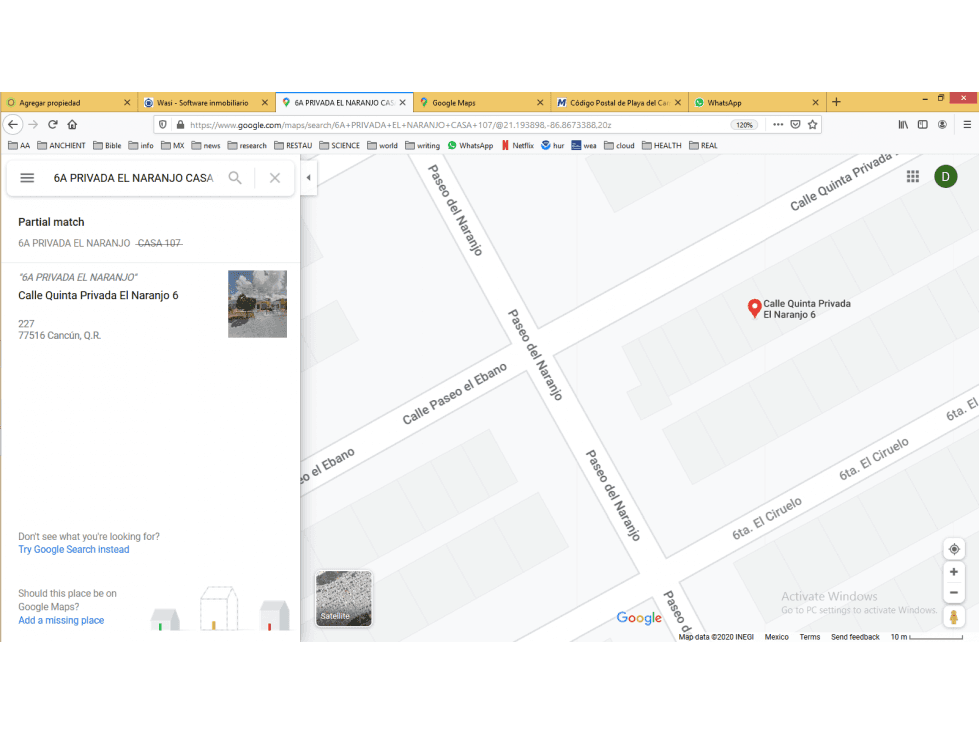Select the Street View pegman
This screenshot has width=979, height=734.
[953, 617]
